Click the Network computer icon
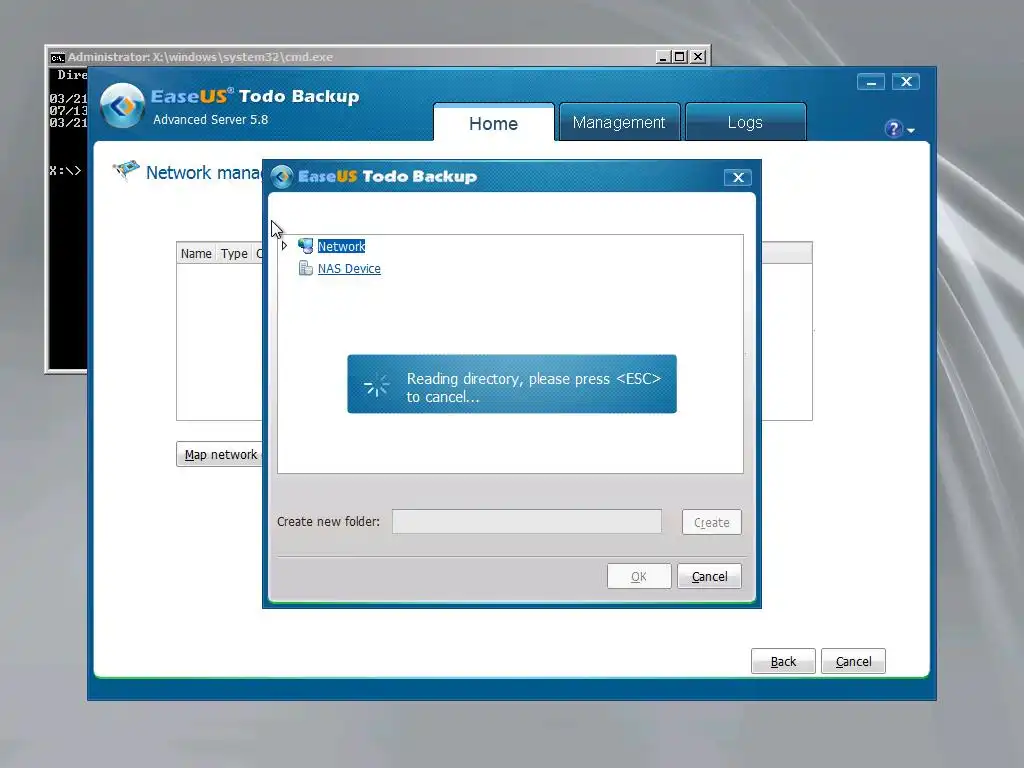The width and height of the screenshot is (1024, 768). click(x=306, y=246)
